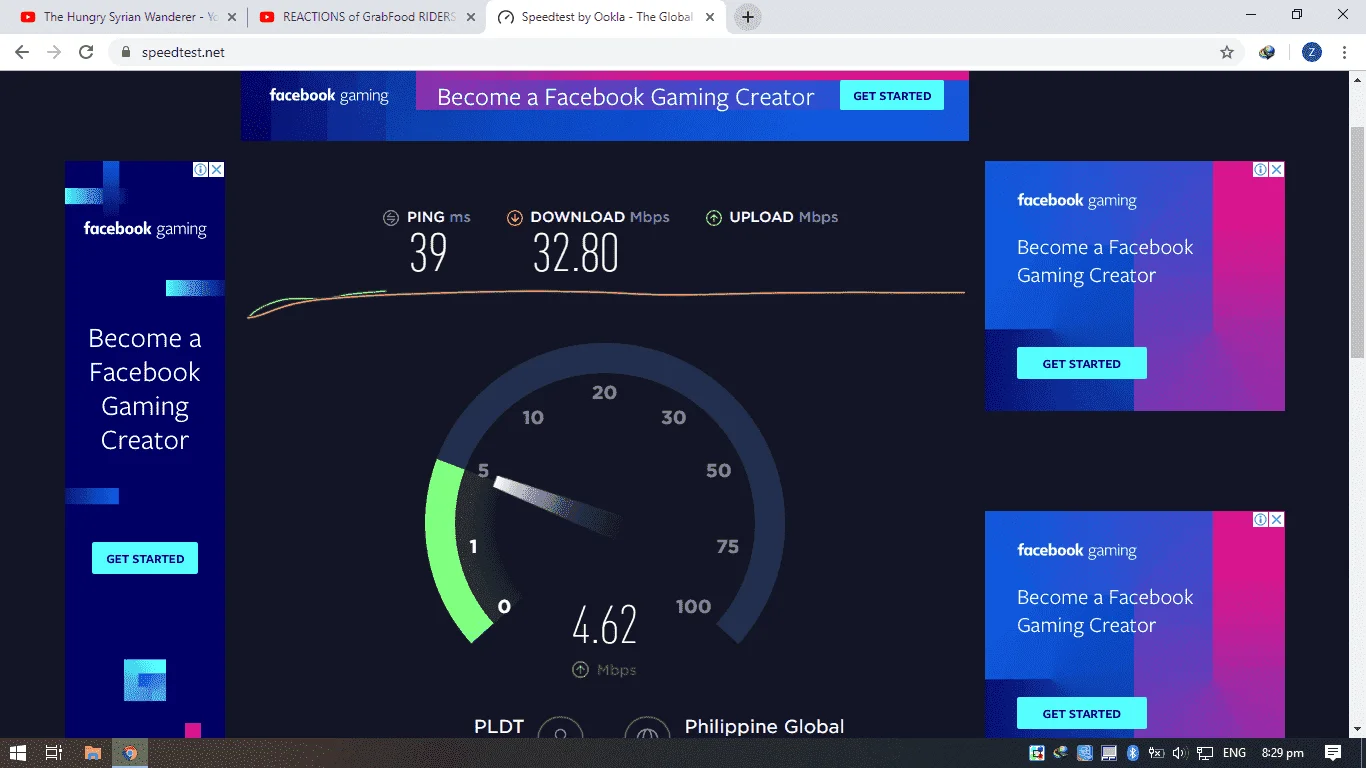The width and height of the screenshot is (1366, 768).
Task: Close the left sidebar ad
Action: pyautogui.click(x=217, y=170)
